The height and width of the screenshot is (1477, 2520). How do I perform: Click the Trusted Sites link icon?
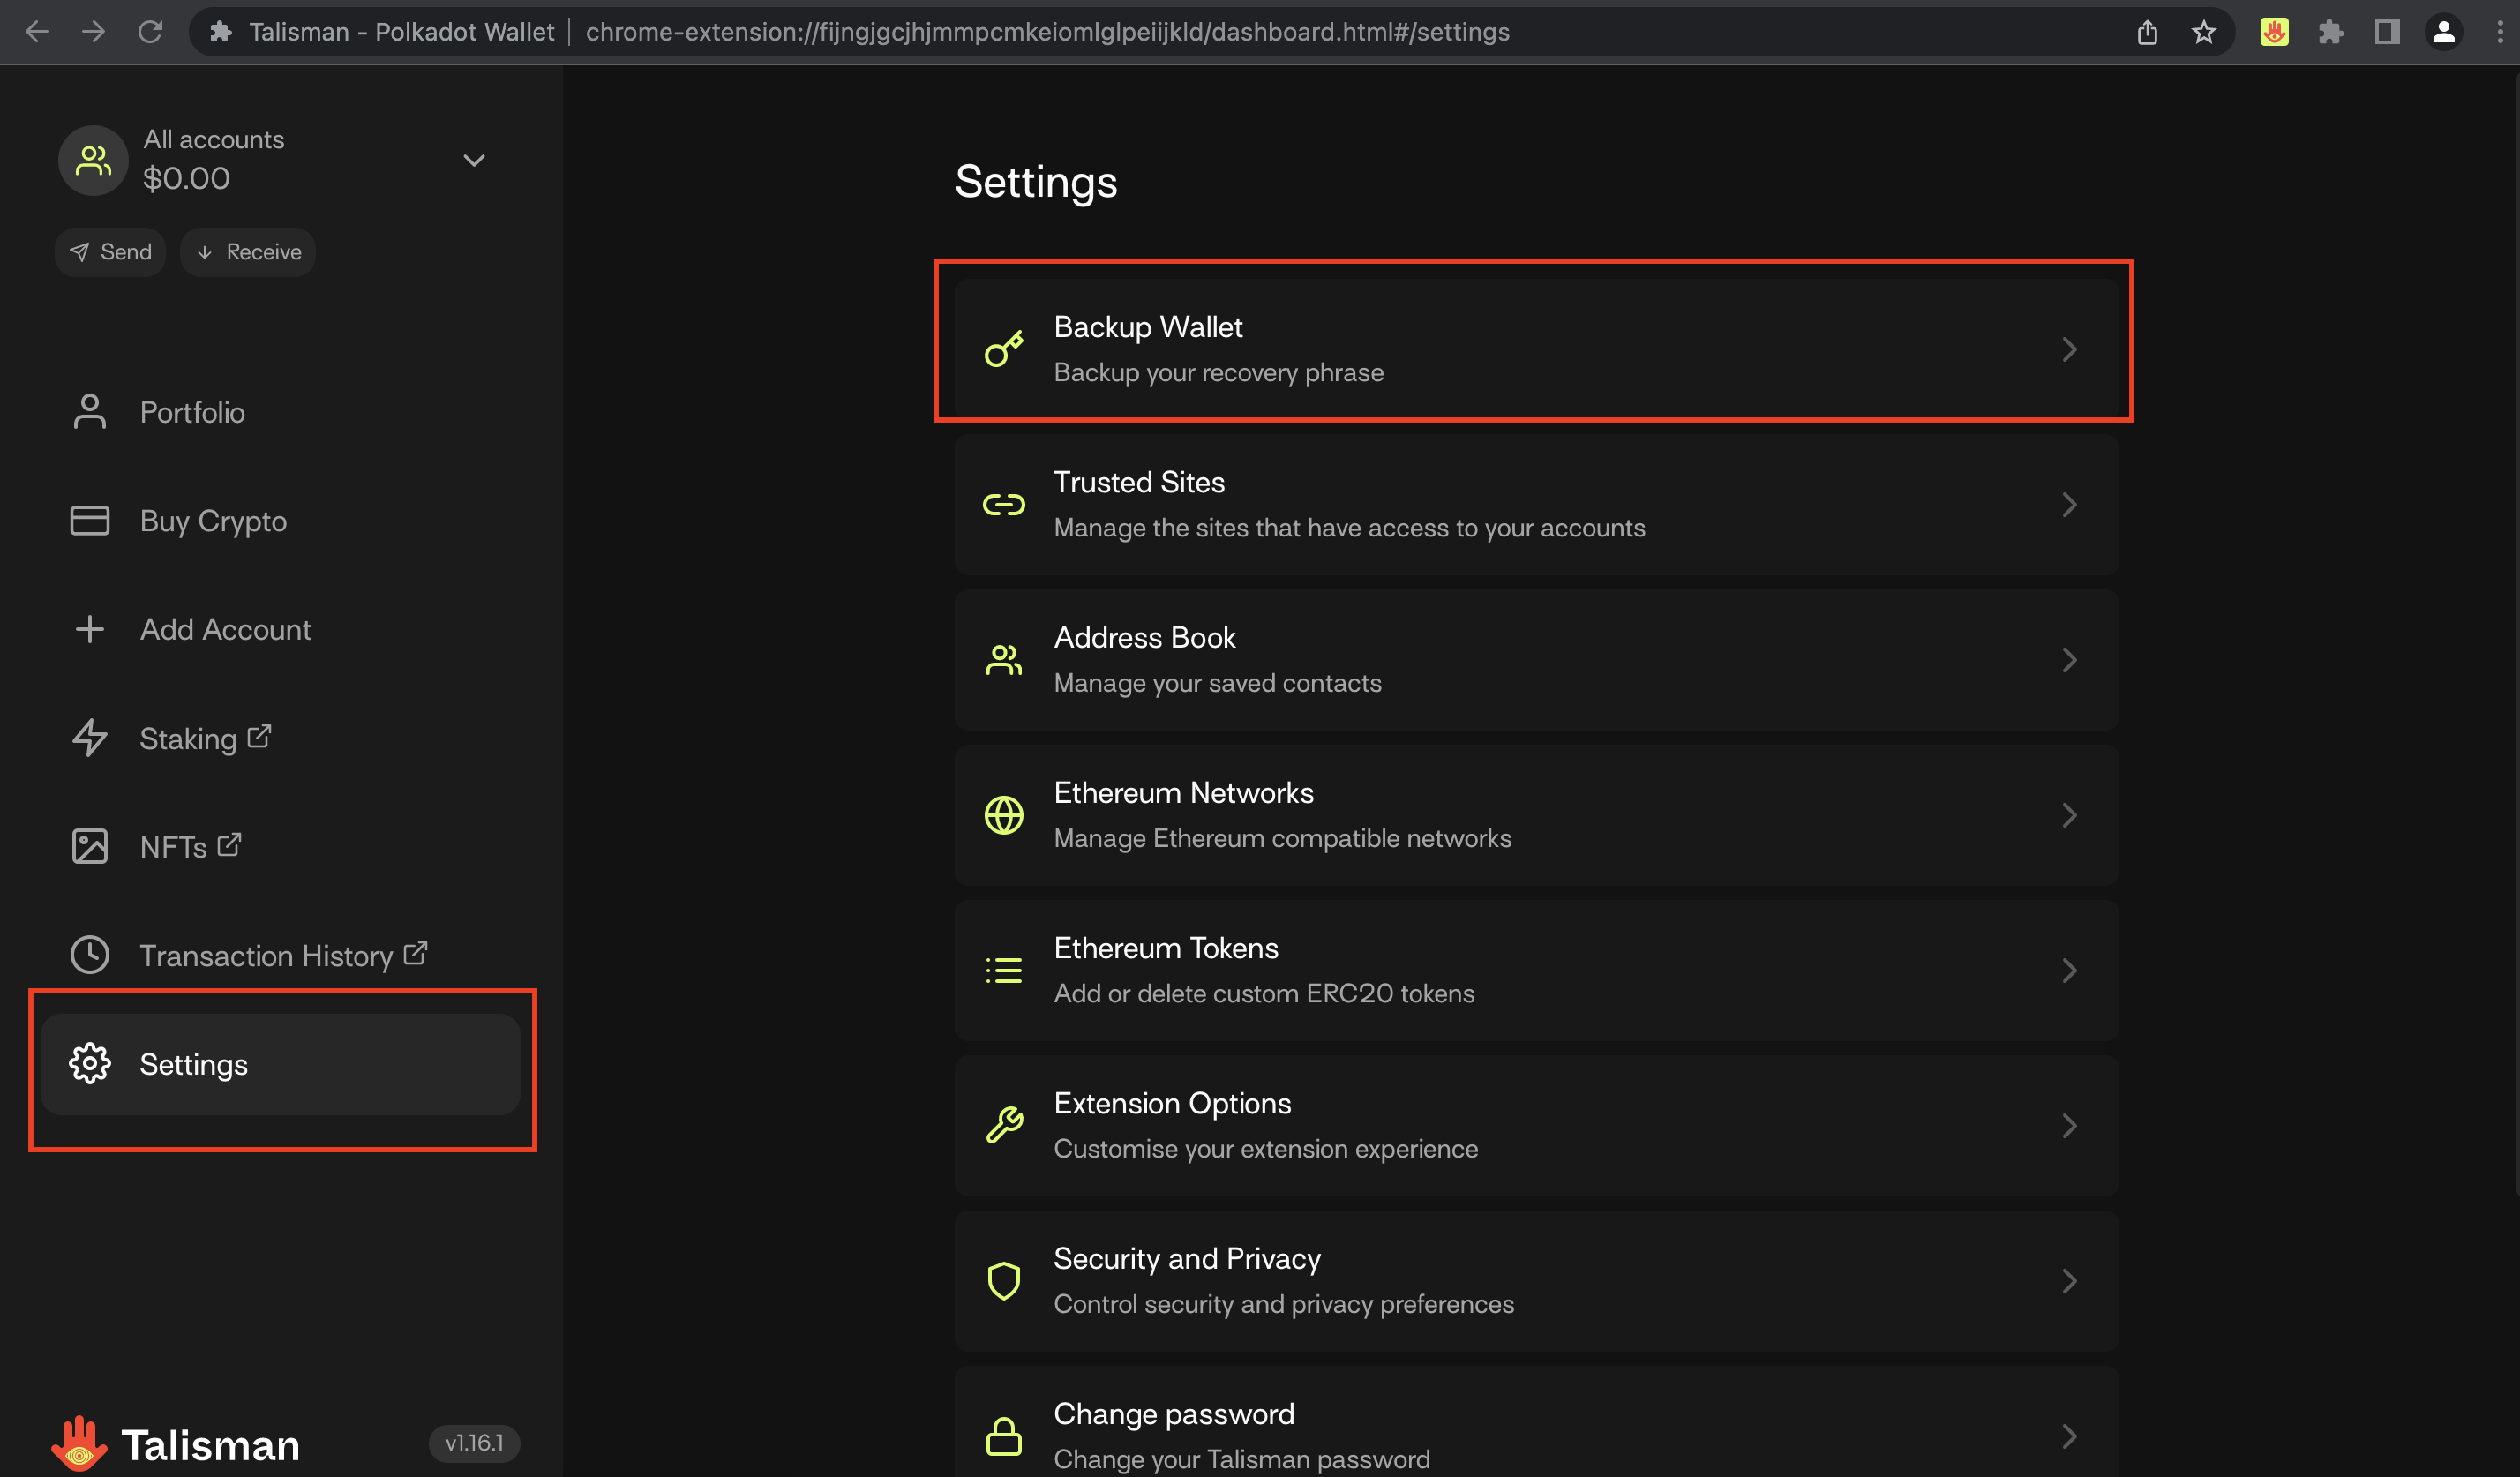[1004, 504]
